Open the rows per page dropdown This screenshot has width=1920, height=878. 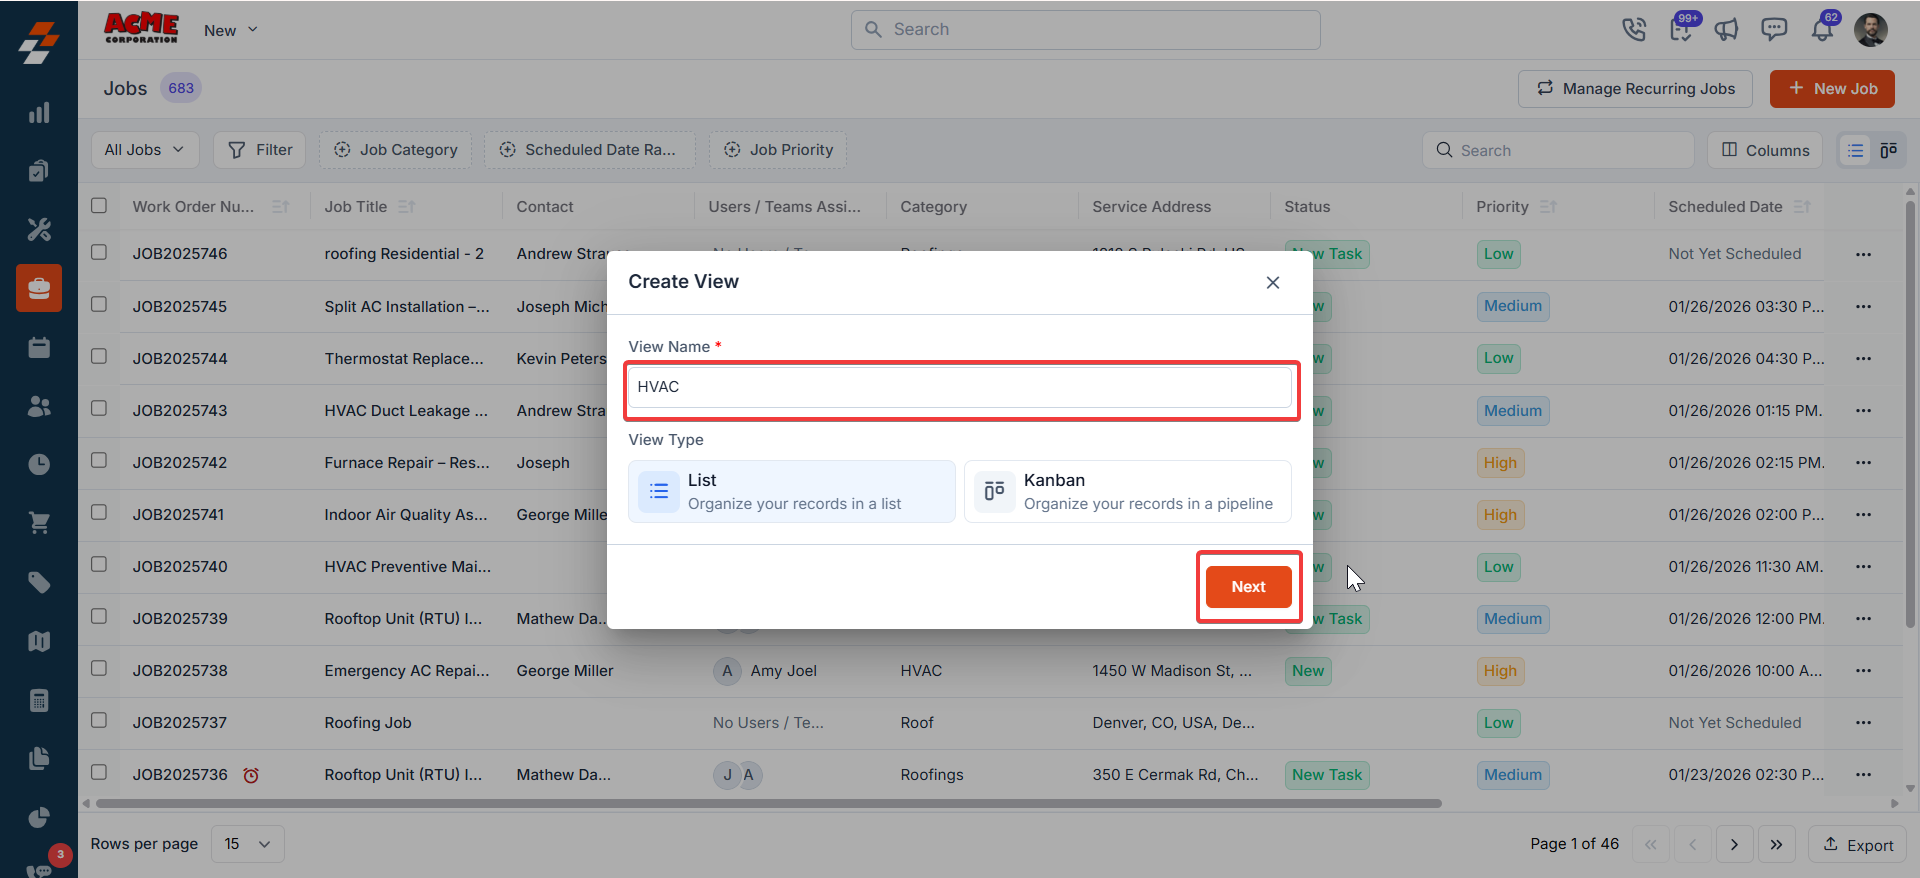click(248, 844)
